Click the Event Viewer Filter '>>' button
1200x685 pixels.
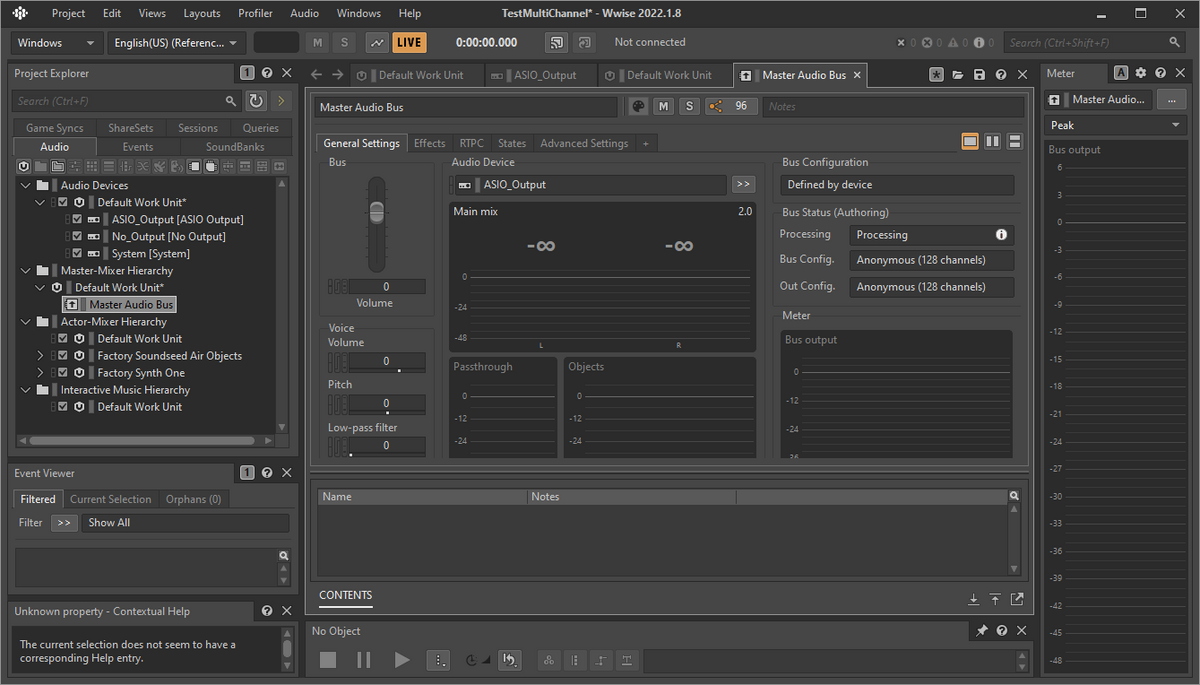(64, 523)
